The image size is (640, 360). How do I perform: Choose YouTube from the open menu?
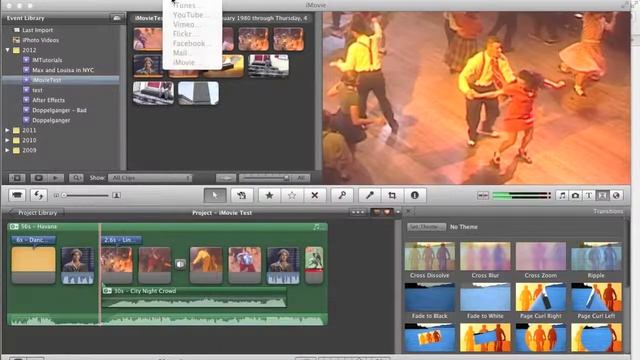point(192,15)
